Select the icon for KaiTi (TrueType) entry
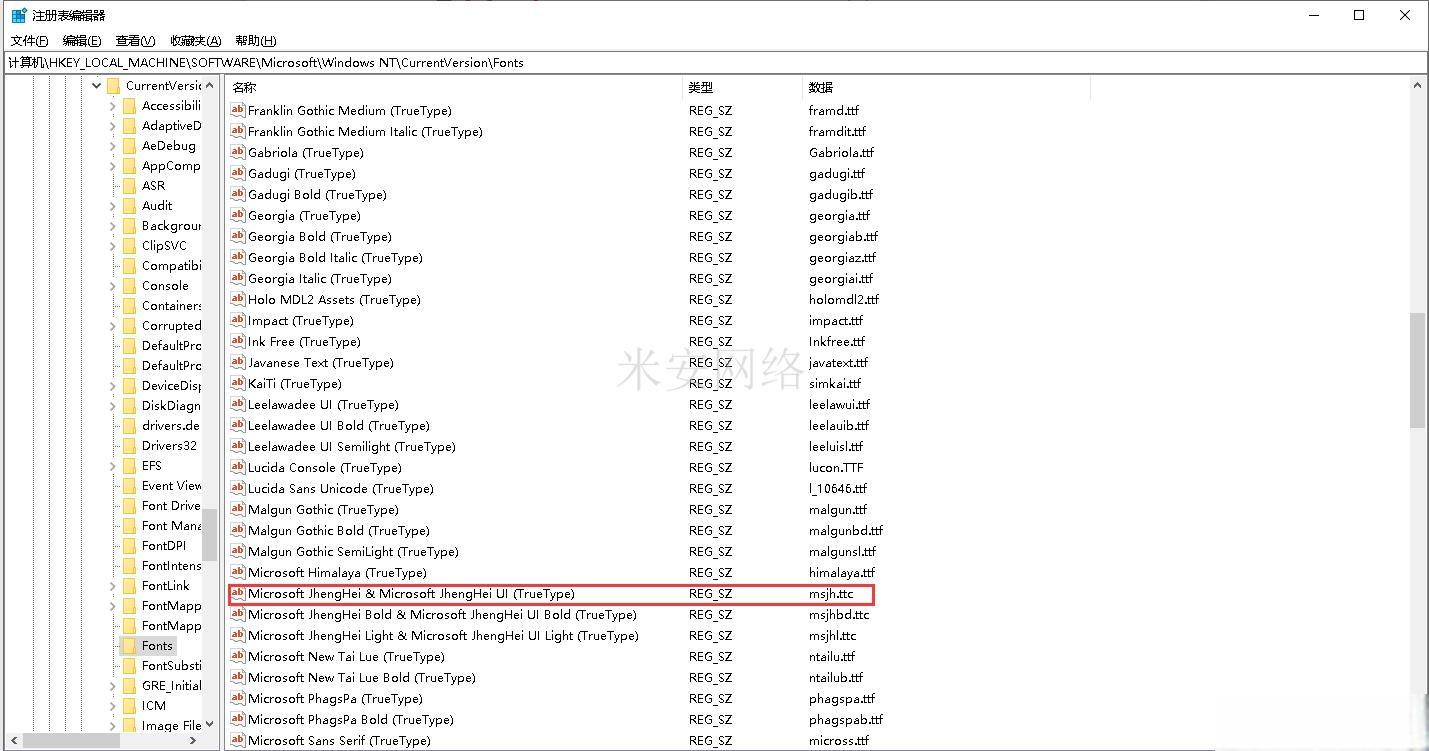The image size is (1429, 751). (x=238, y=383)
